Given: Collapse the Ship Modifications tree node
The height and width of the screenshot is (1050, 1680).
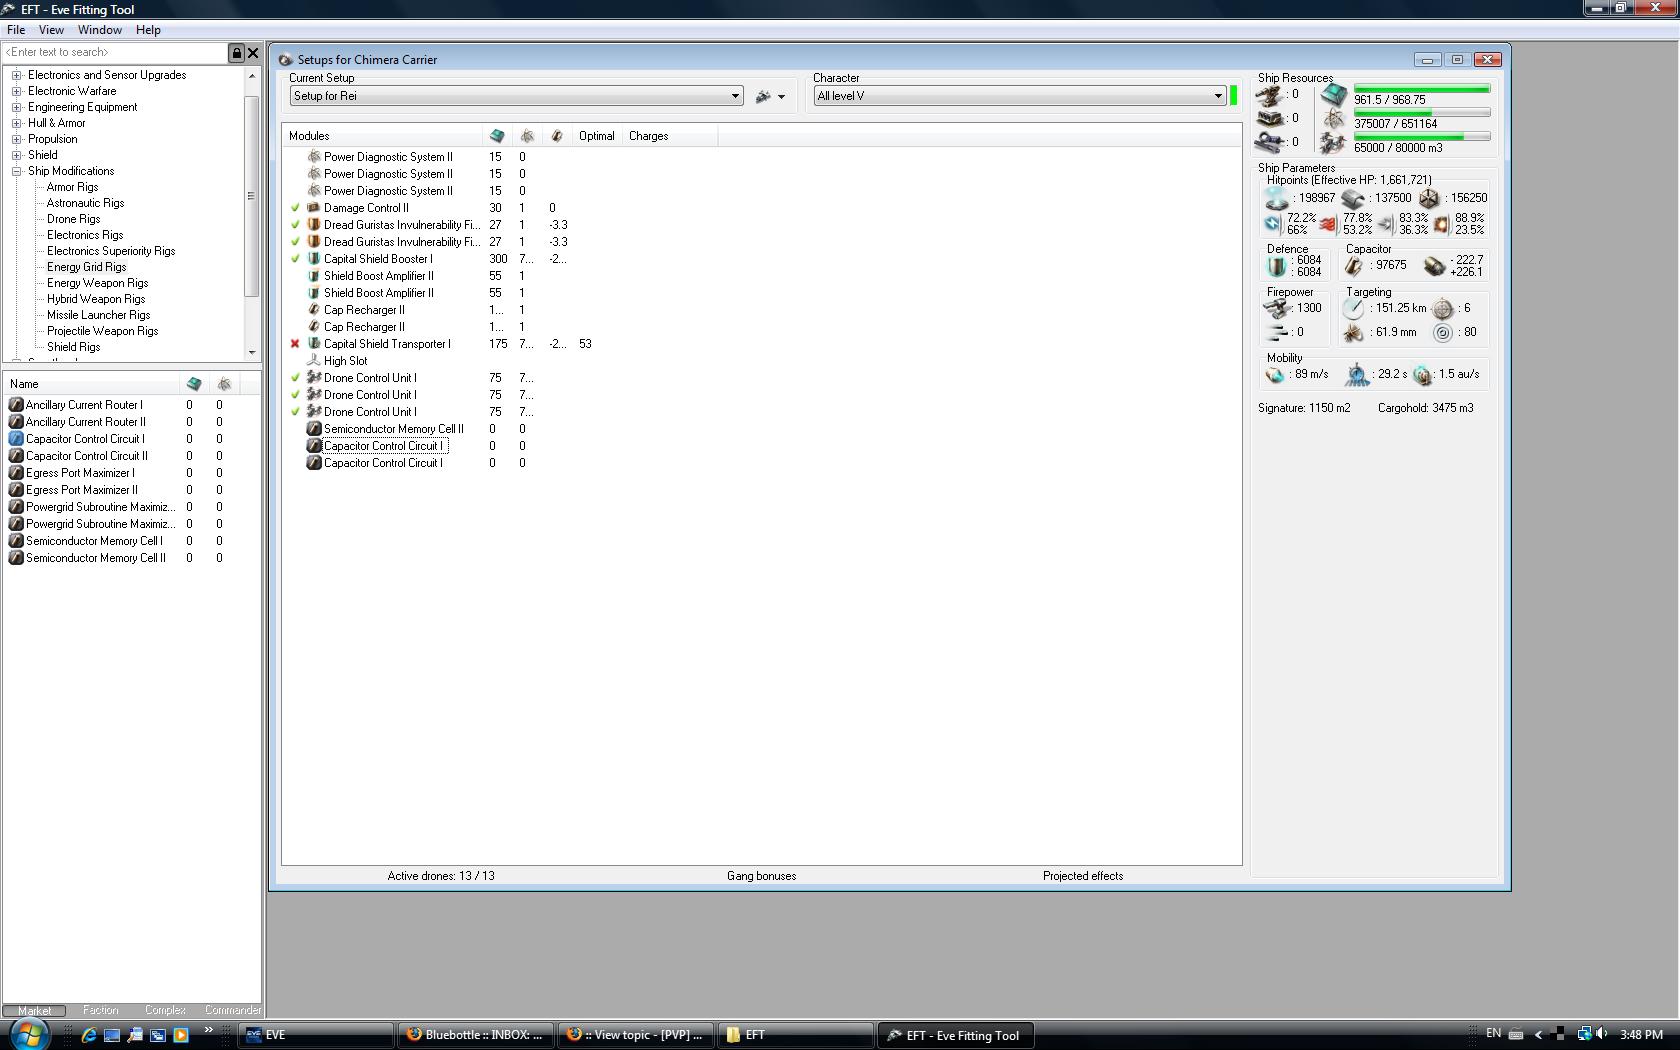Looking at the screenshot, I should 17,171.
